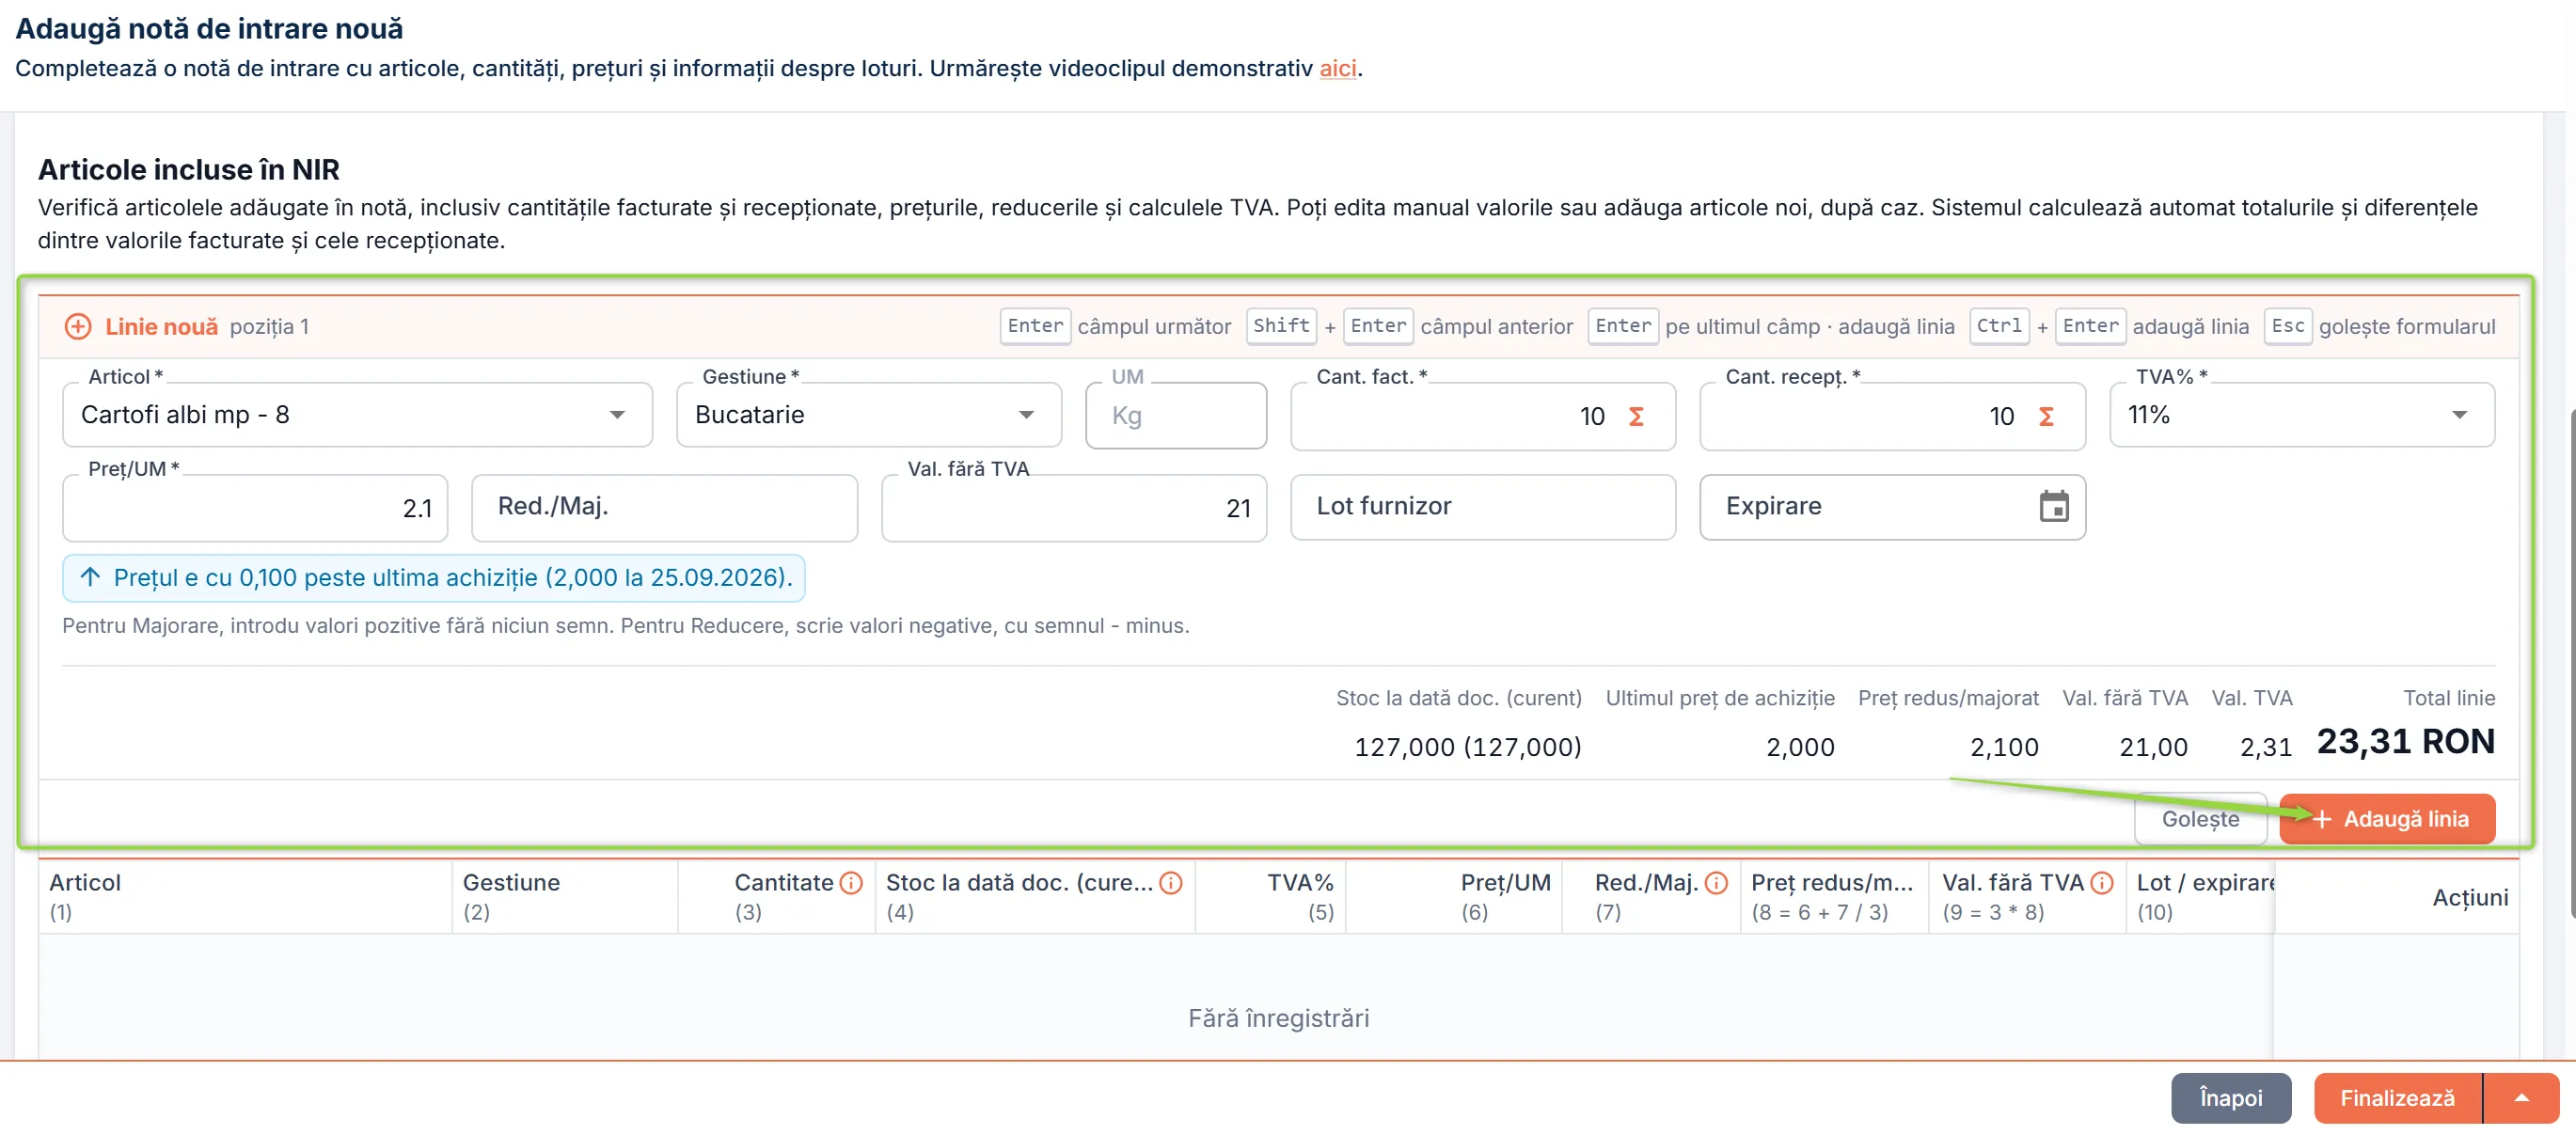Click the Adaugă linia button
The width and height of the screenshot is (2576, 1135).
(2388, 819)
